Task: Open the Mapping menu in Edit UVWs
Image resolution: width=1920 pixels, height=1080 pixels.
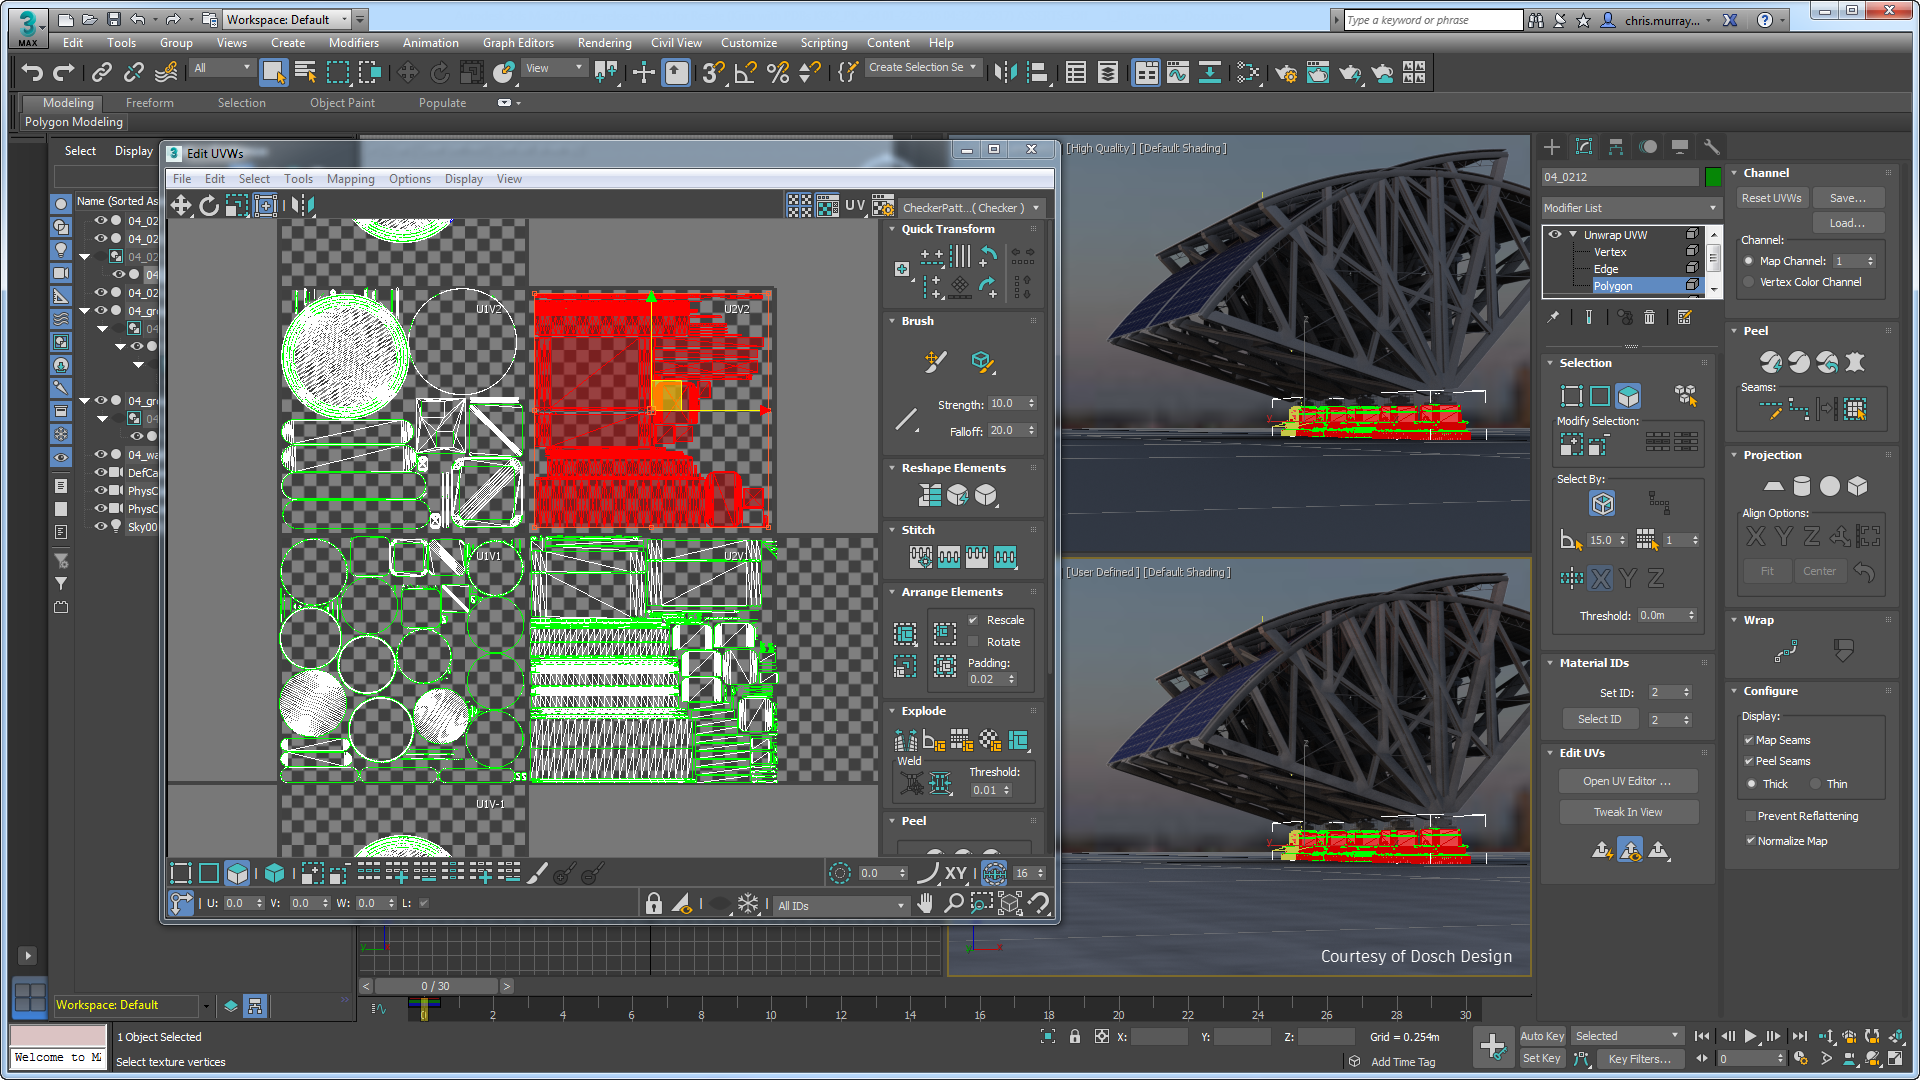Action: coord(349,178)
